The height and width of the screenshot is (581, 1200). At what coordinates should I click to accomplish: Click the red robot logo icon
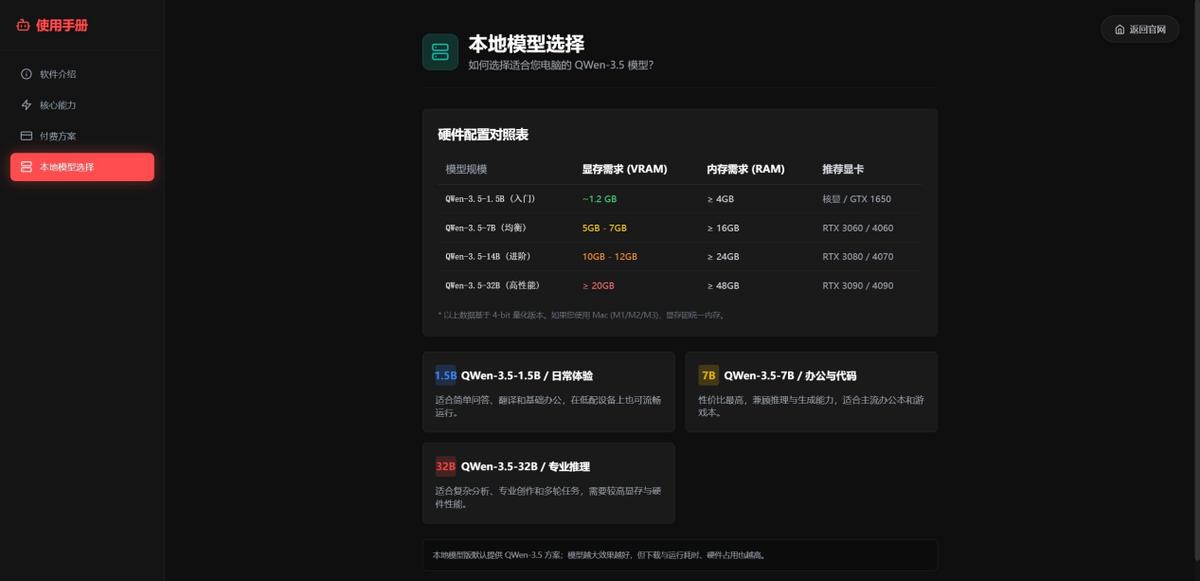click(x=23, y=25)
